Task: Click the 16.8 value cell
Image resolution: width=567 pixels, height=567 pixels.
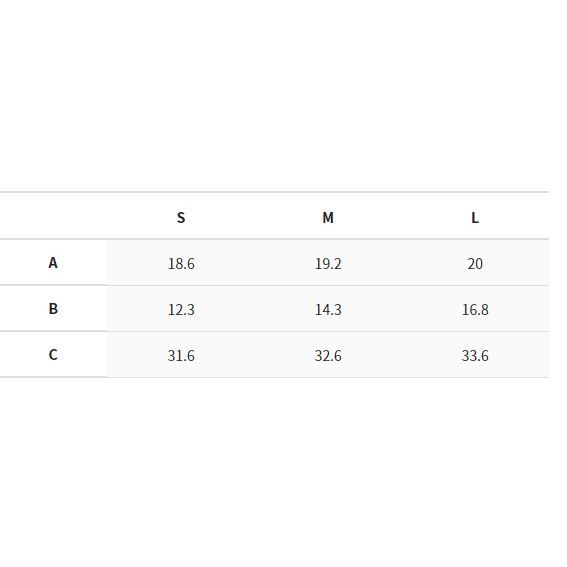Action: coord(475,308)
